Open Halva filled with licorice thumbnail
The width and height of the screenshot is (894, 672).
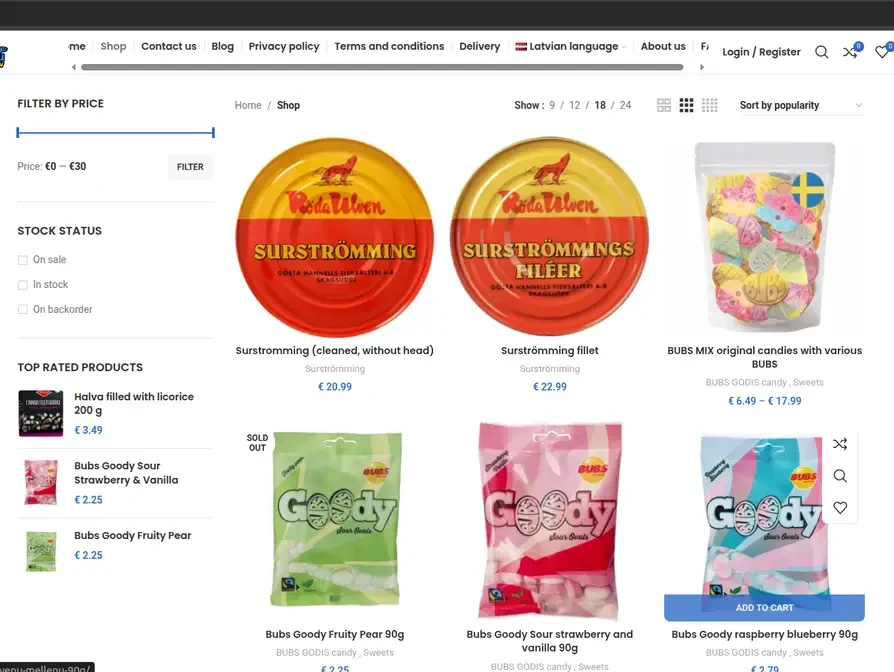[x=41, y=413]
